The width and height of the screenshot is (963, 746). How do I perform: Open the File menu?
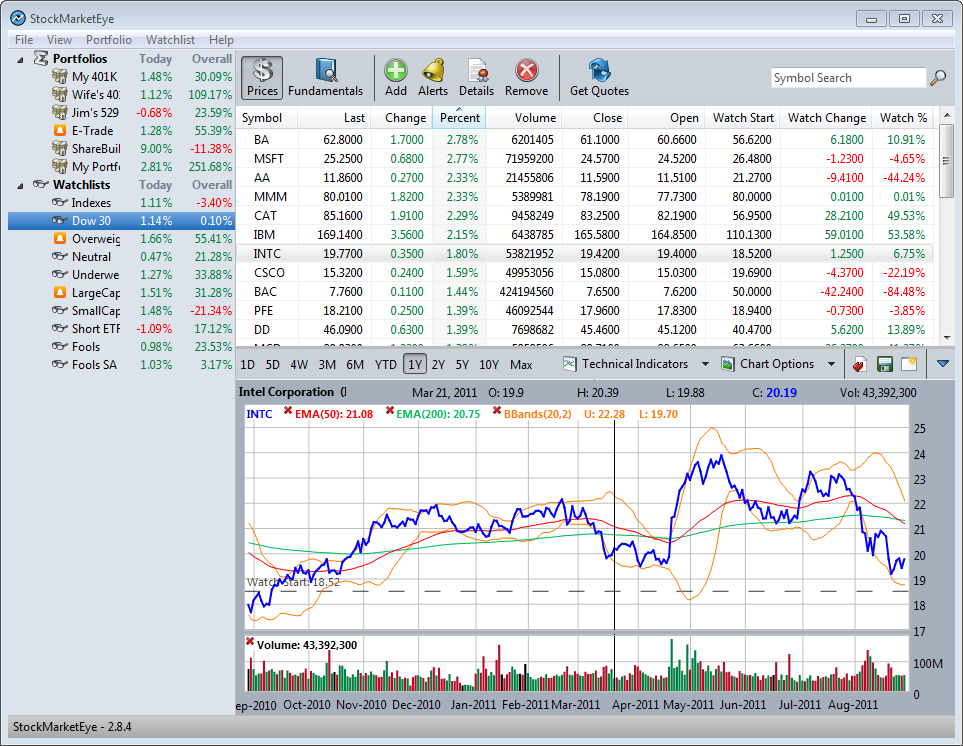coord(24,39)
